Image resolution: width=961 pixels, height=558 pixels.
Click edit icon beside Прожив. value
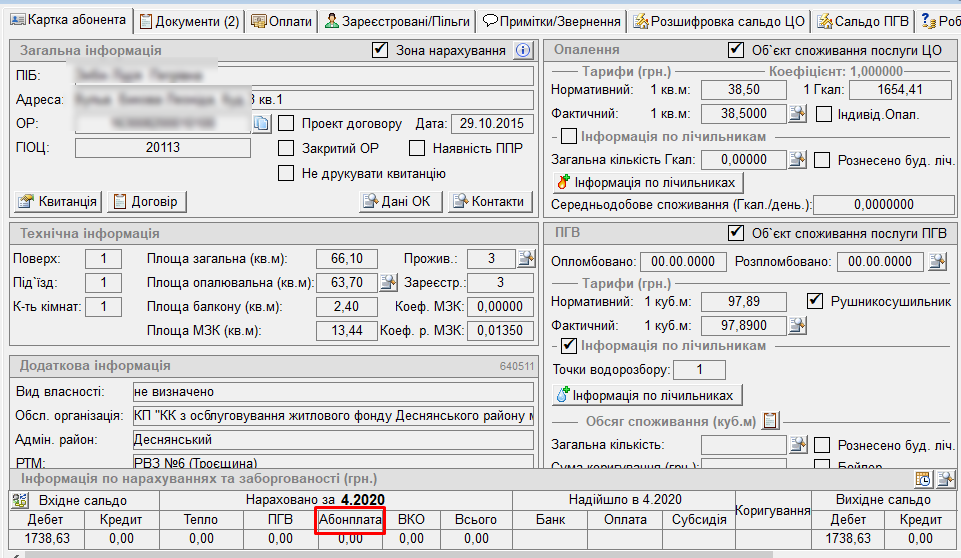point(526,259)
